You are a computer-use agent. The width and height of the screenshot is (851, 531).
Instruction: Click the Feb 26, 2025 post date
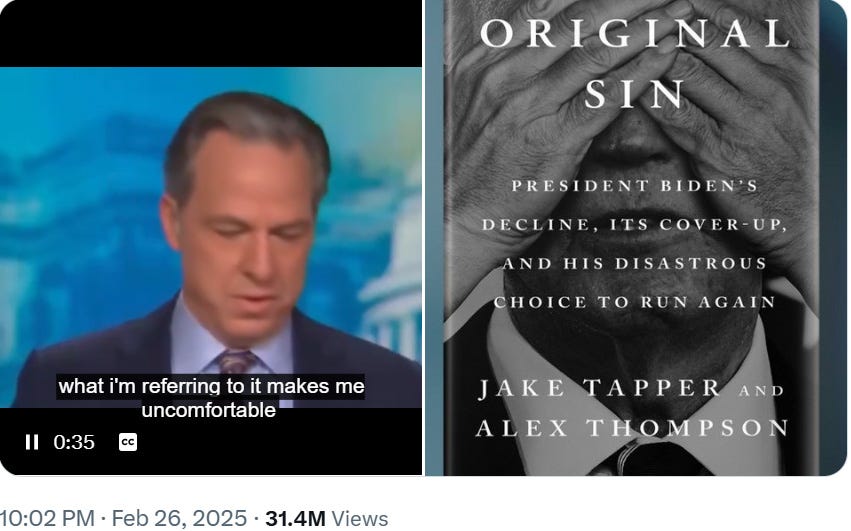click(x=179, y=518)
